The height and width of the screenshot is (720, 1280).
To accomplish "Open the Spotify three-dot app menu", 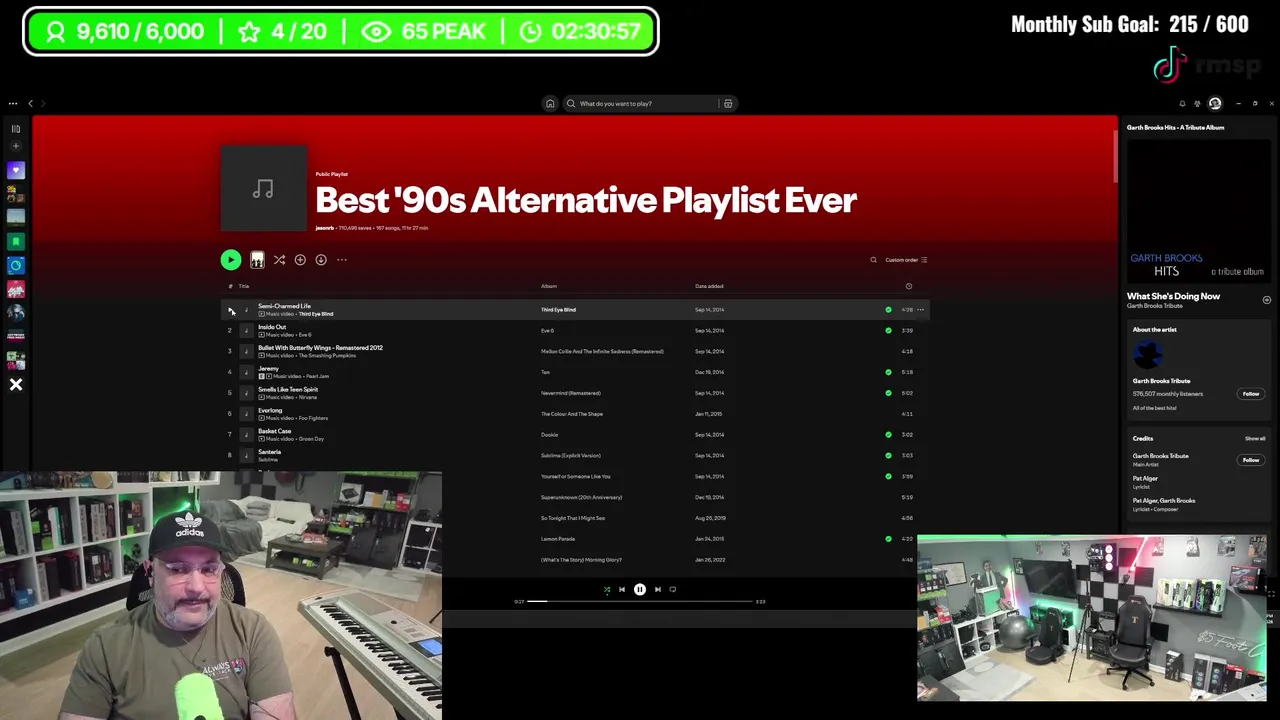I will [13, 103].
